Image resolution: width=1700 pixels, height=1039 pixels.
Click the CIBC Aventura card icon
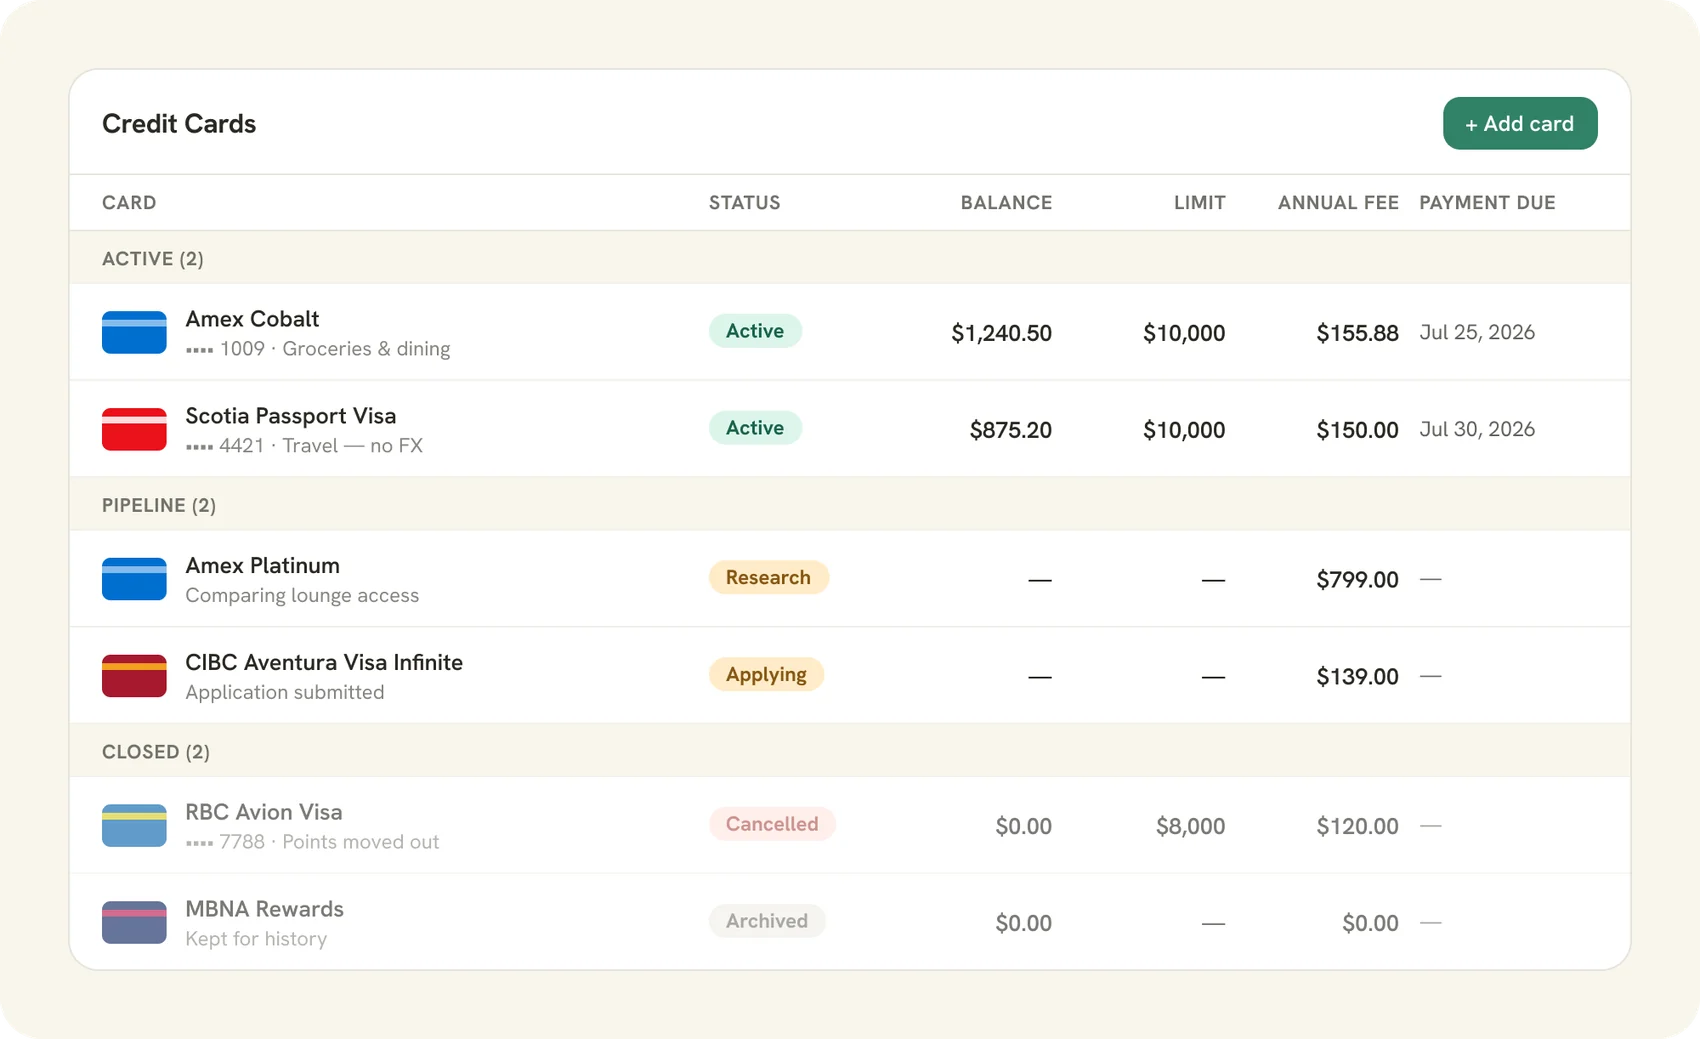[134, 676]
